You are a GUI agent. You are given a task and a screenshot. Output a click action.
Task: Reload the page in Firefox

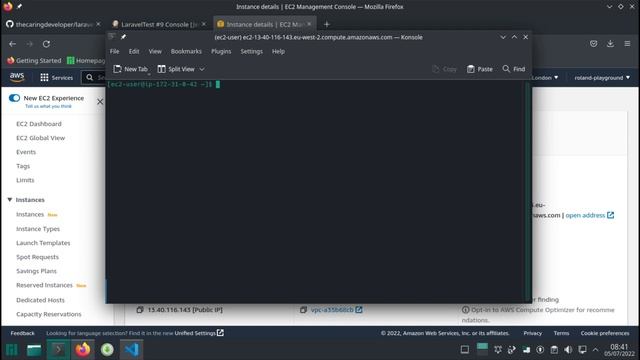click(x=47, y=44)
